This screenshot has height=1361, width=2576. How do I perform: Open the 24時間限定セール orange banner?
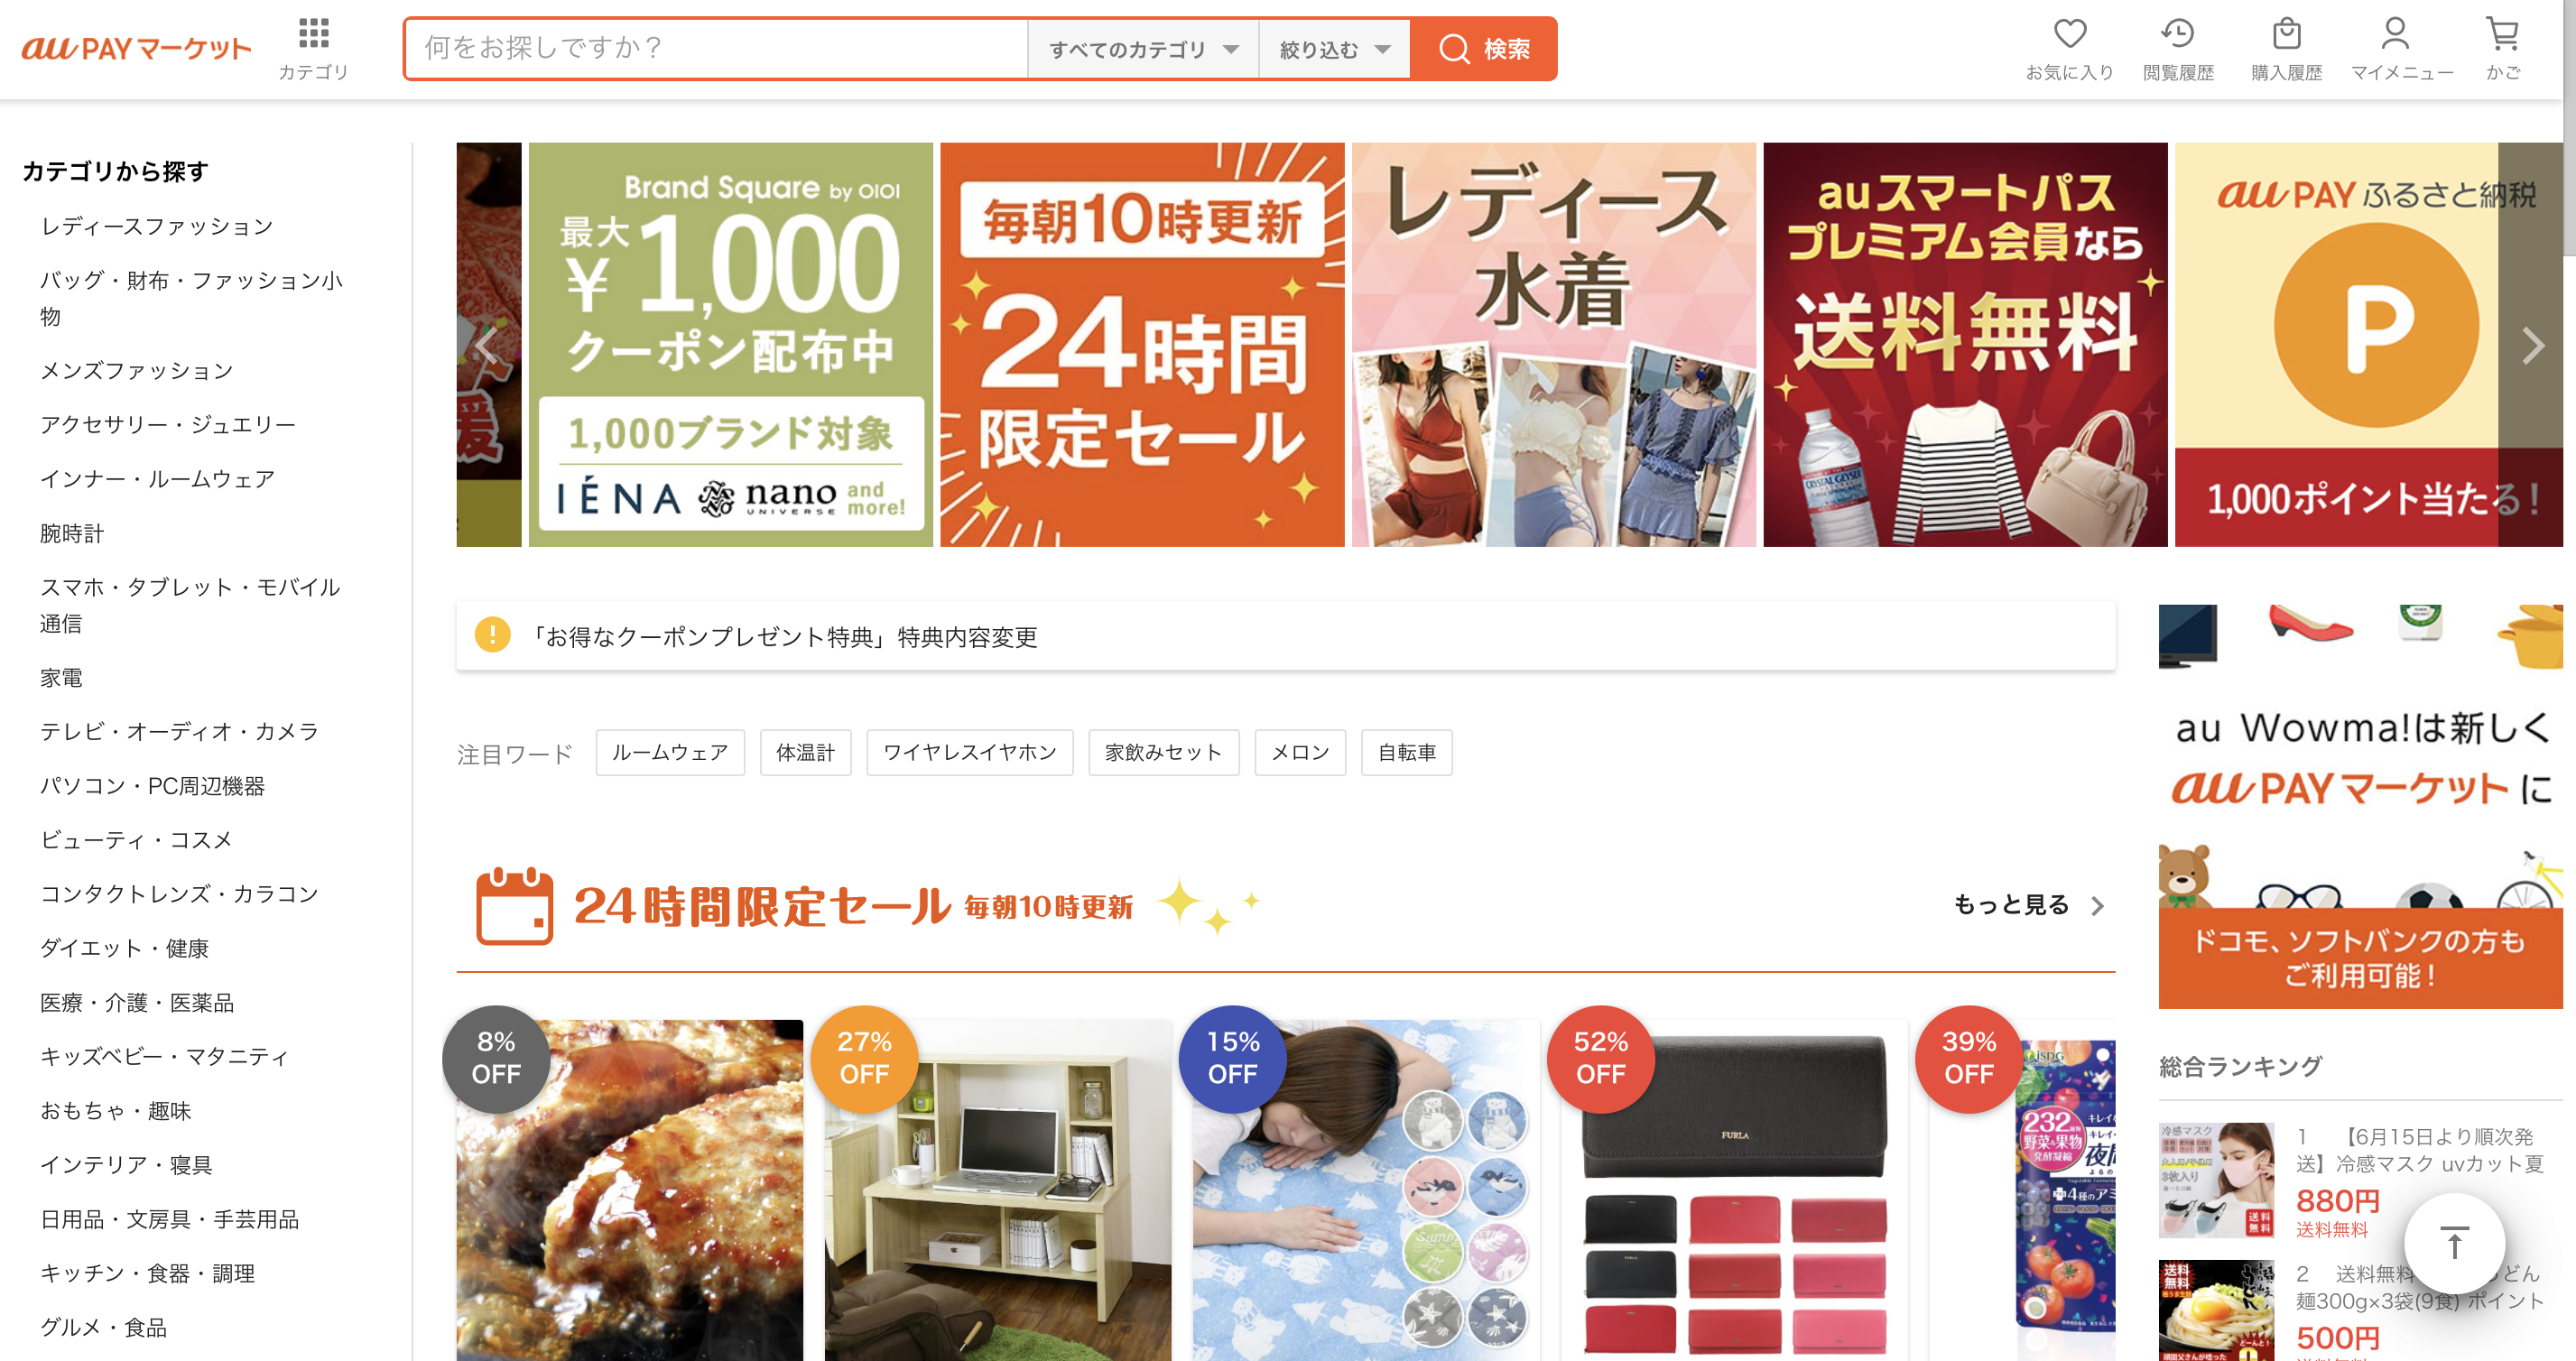click(x=1142, y=344)
